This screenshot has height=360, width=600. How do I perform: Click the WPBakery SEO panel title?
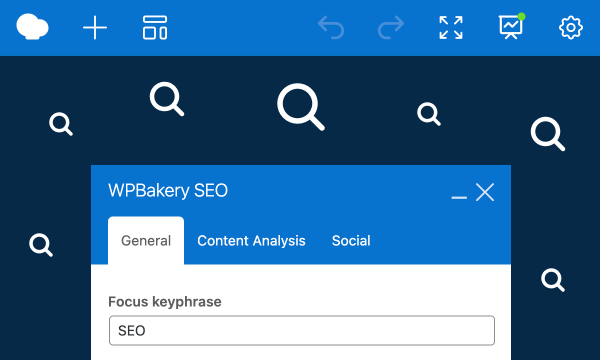coord(168,191)
